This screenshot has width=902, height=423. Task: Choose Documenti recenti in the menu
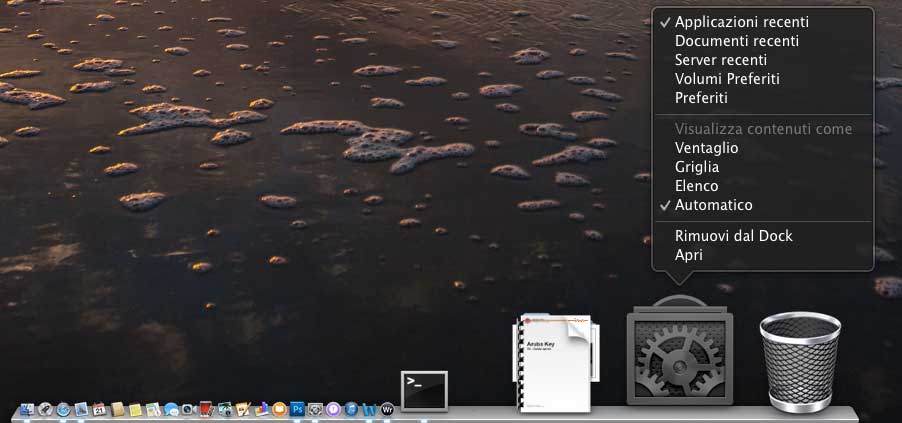[x=736, y=41]
